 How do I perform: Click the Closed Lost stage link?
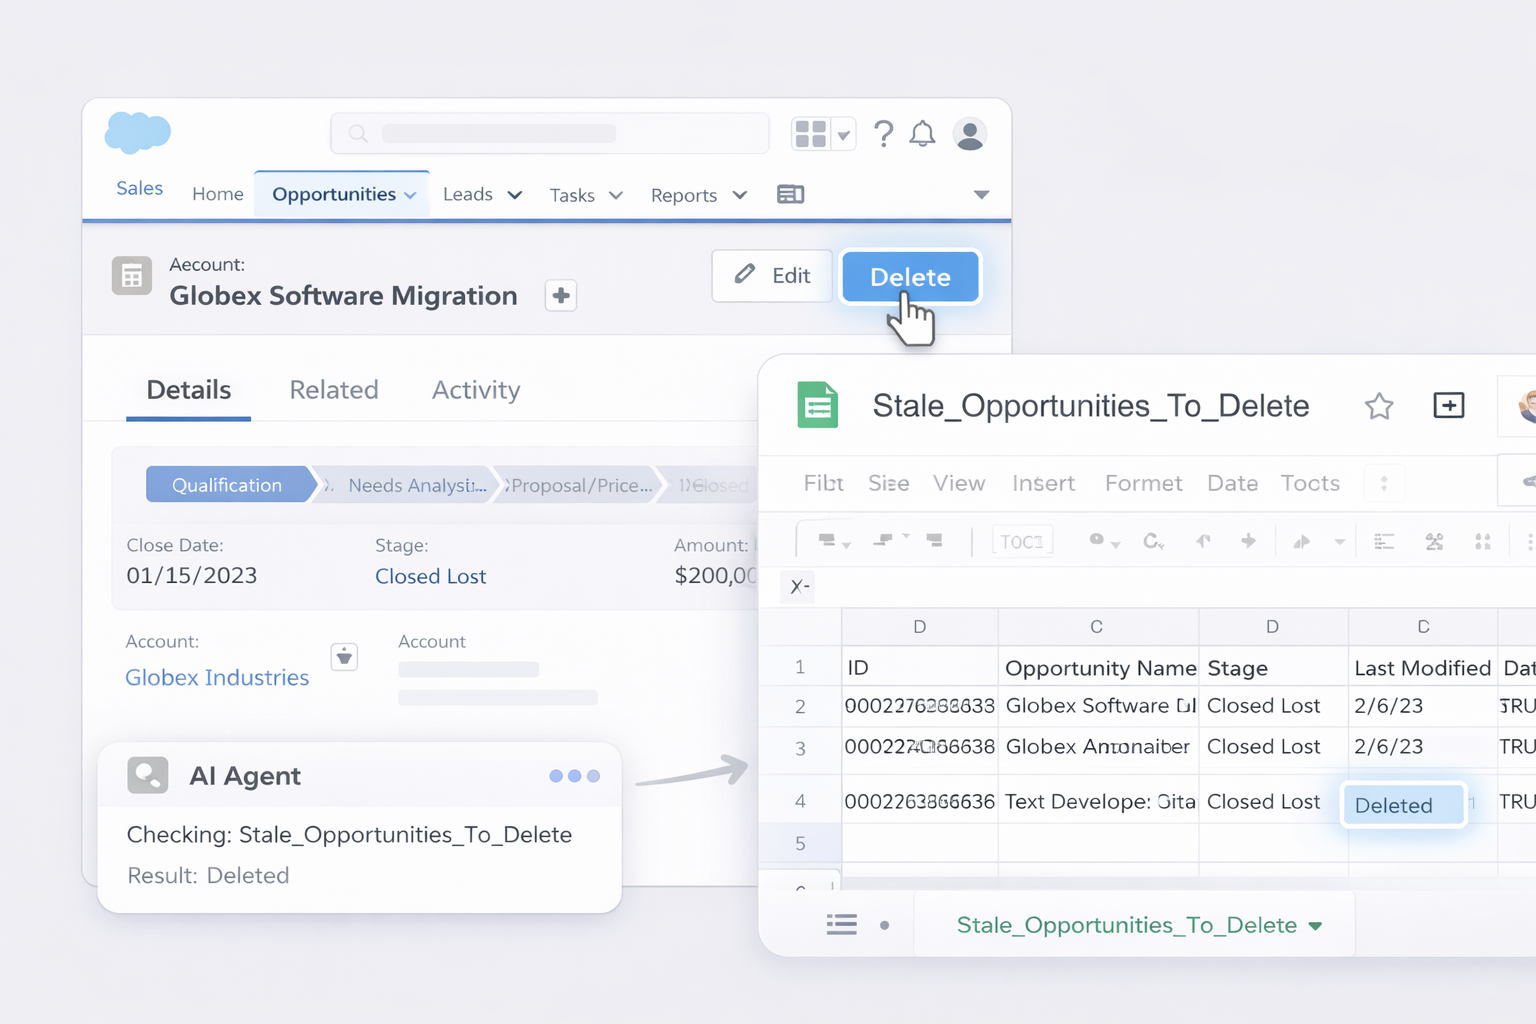pyautogui.click(x=430, y=576)
